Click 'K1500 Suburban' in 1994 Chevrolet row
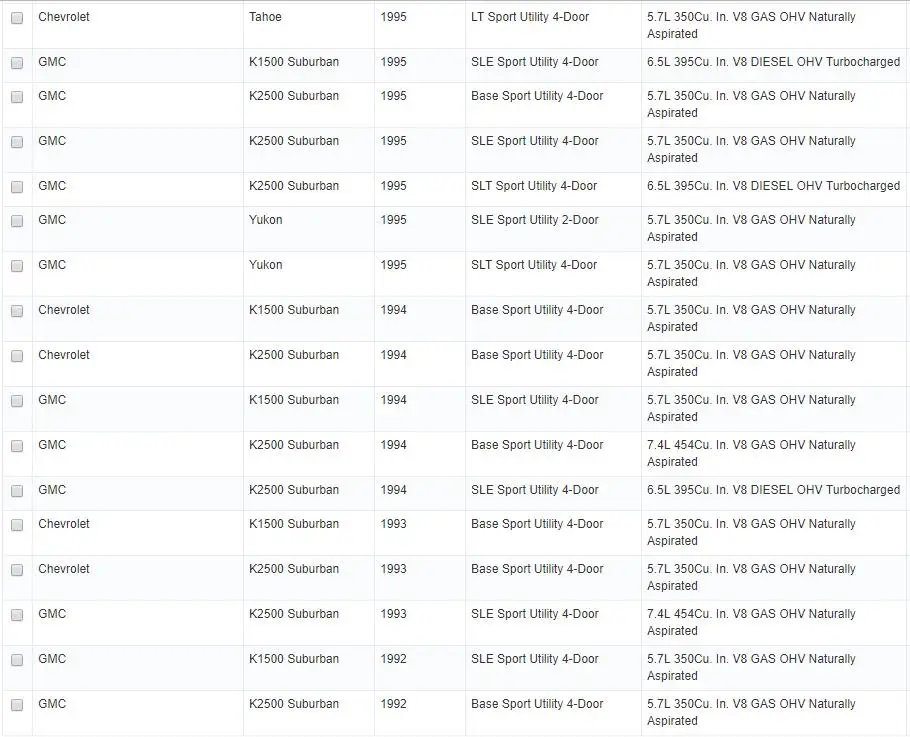 [294, 310]
